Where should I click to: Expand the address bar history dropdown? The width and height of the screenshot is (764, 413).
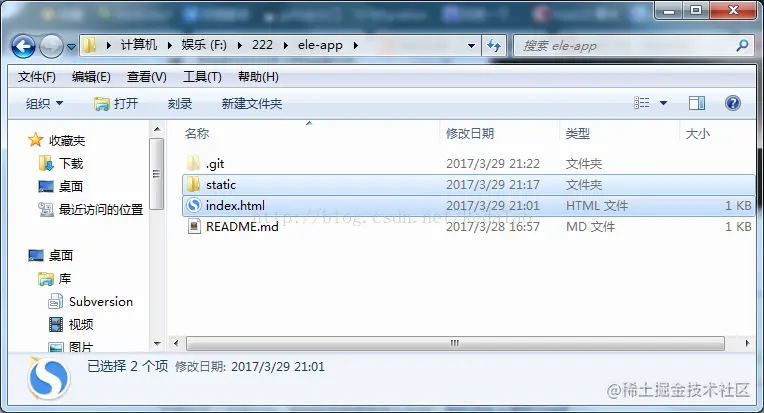pyautogui.click(x=471, y=46)
